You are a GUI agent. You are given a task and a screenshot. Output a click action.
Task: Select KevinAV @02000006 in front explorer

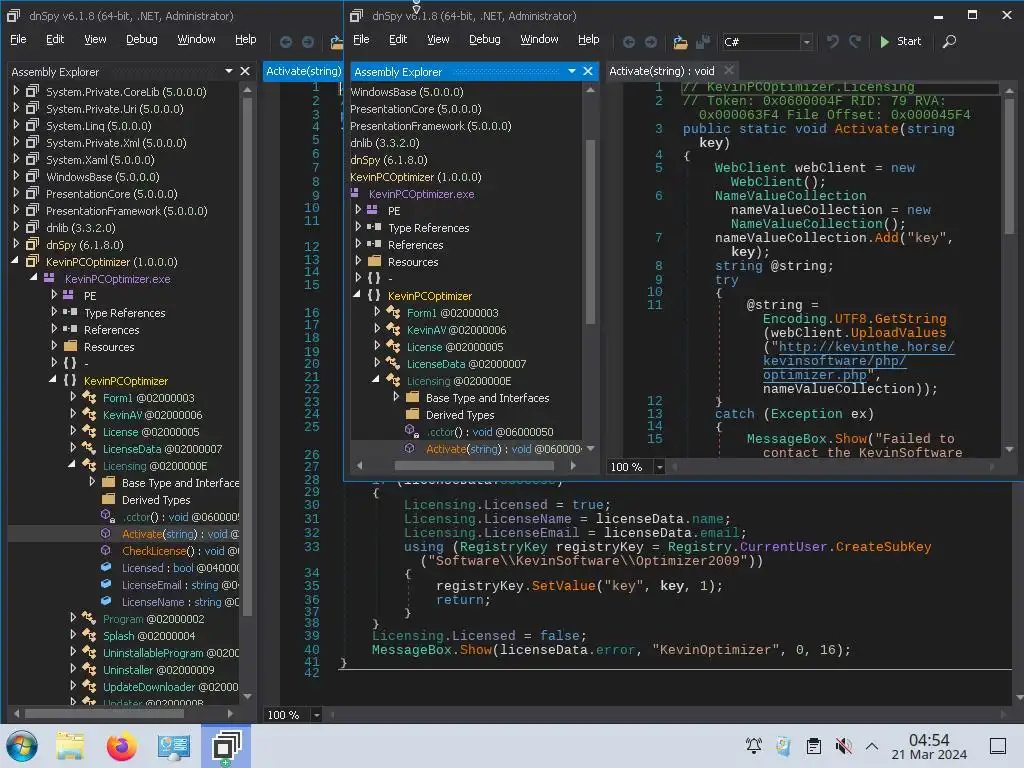click(456, 330)
